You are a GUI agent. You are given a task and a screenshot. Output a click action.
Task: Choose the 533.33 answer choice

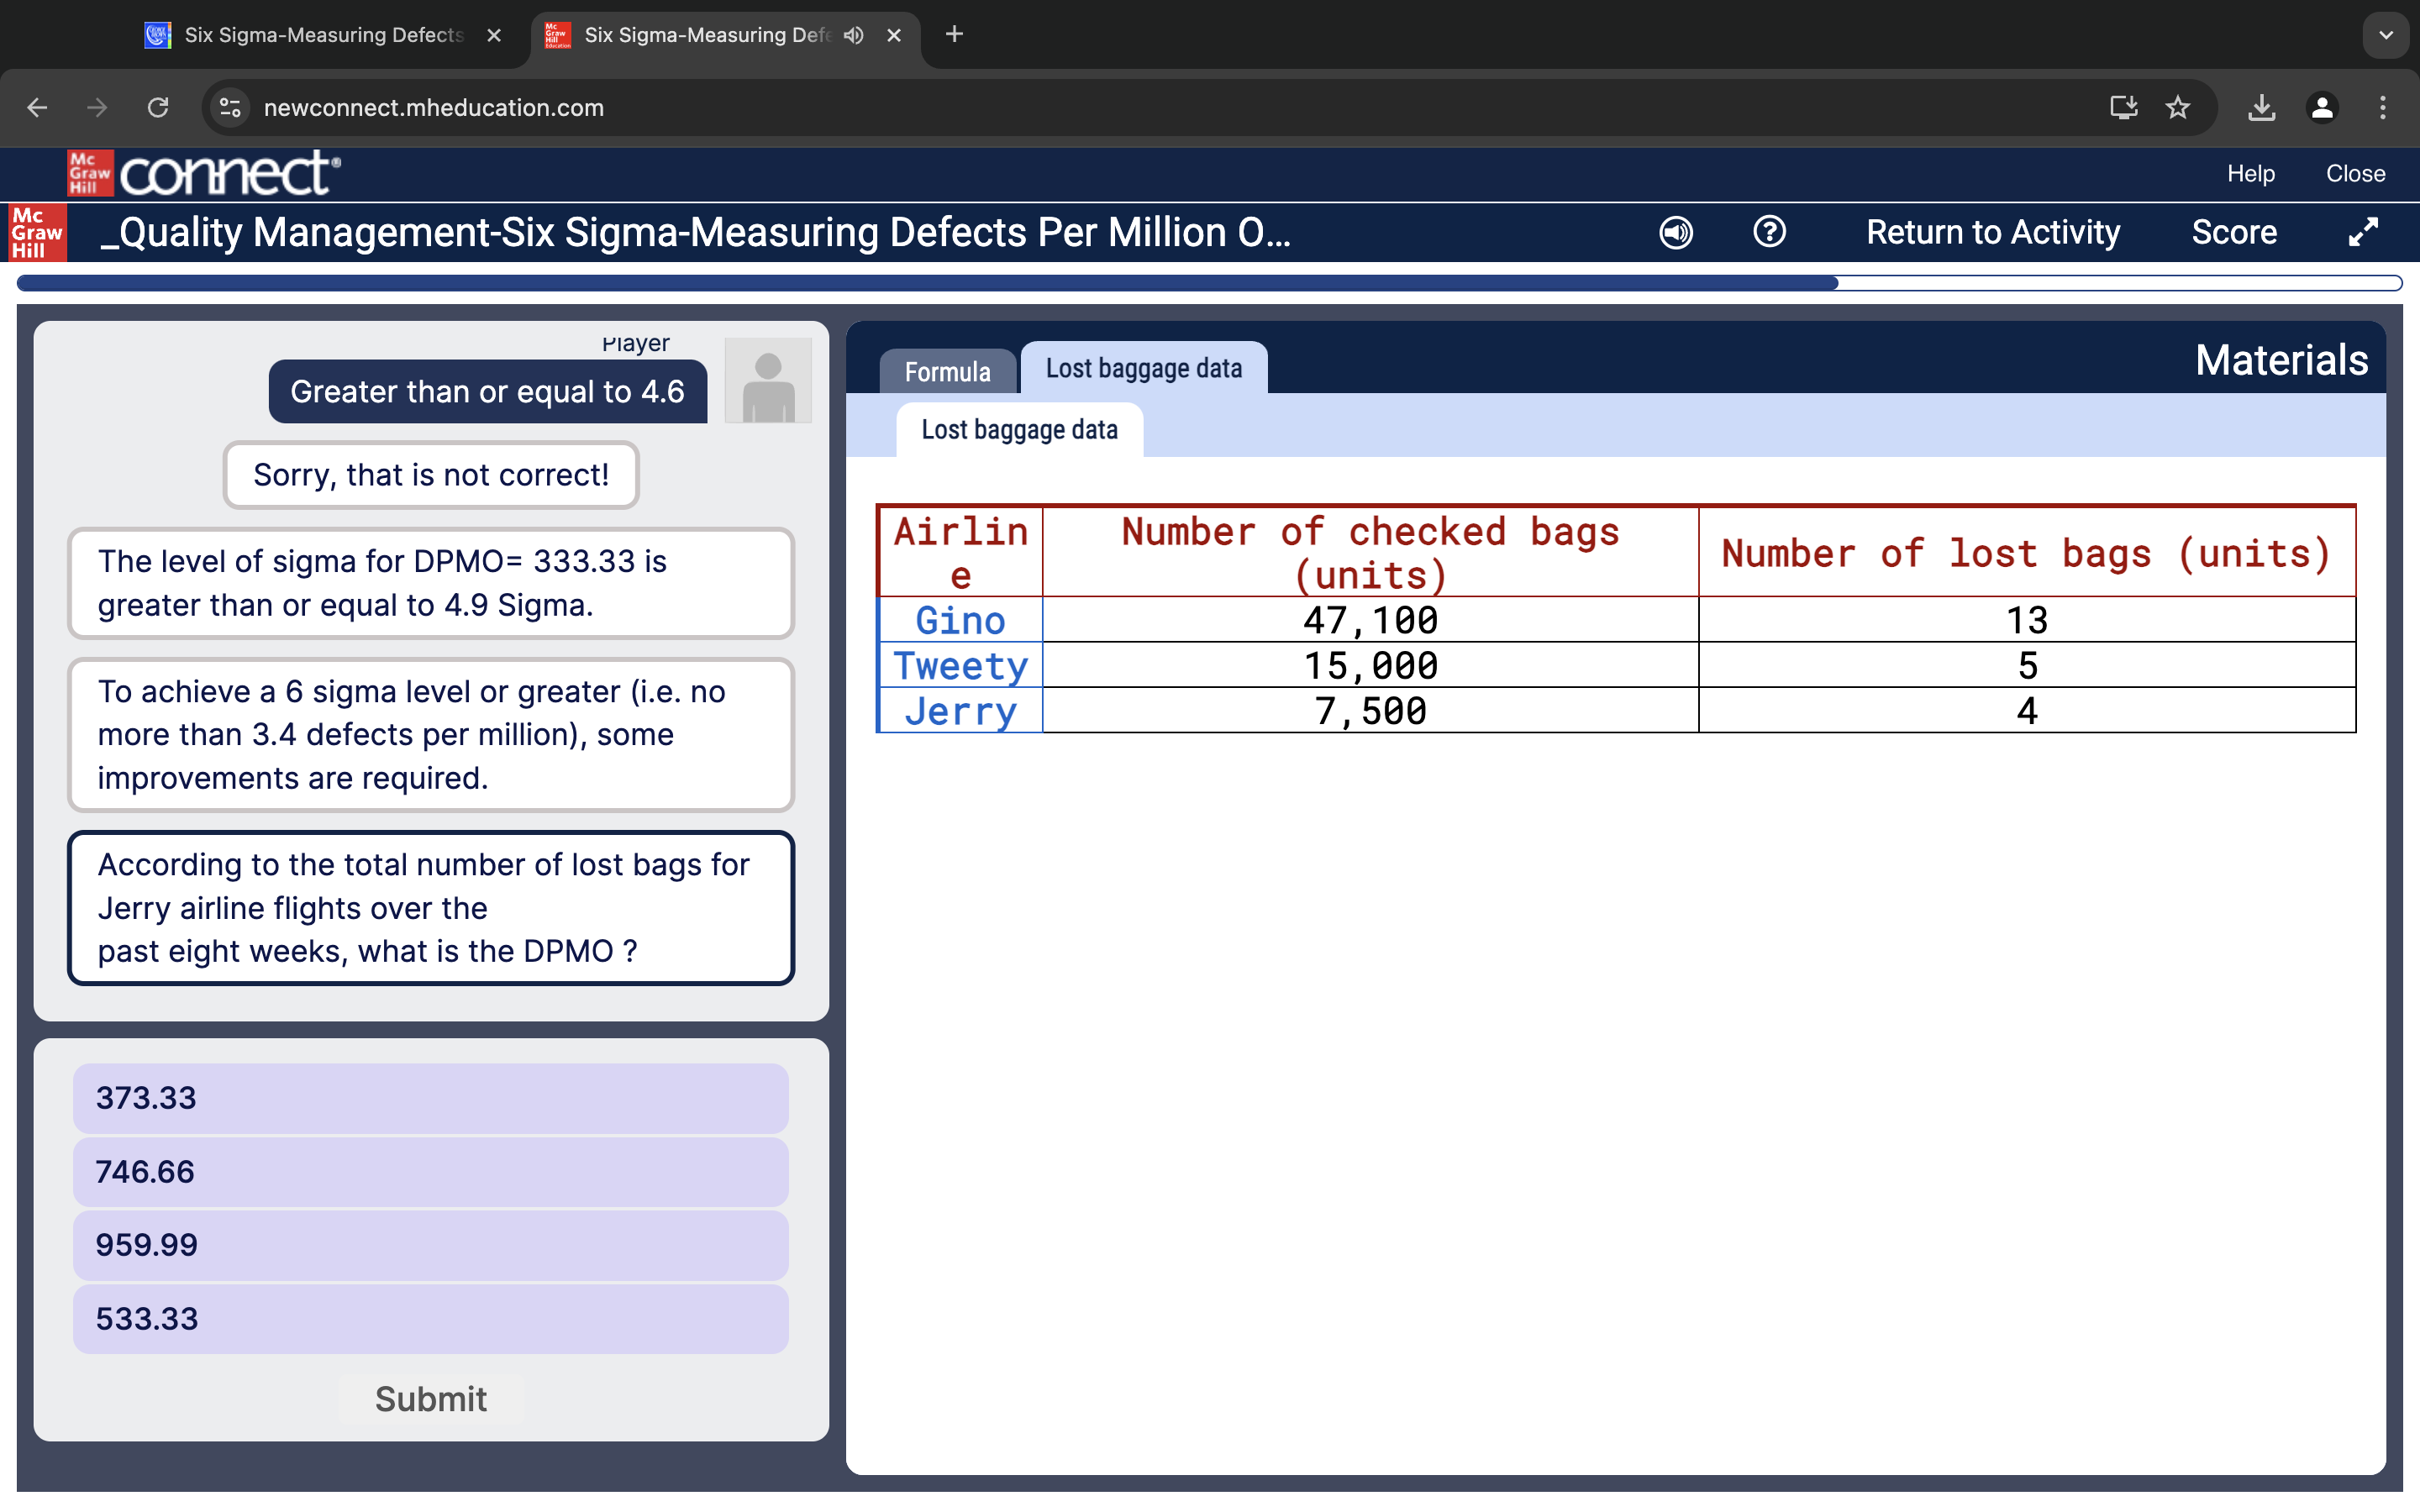click(430, 1319)
